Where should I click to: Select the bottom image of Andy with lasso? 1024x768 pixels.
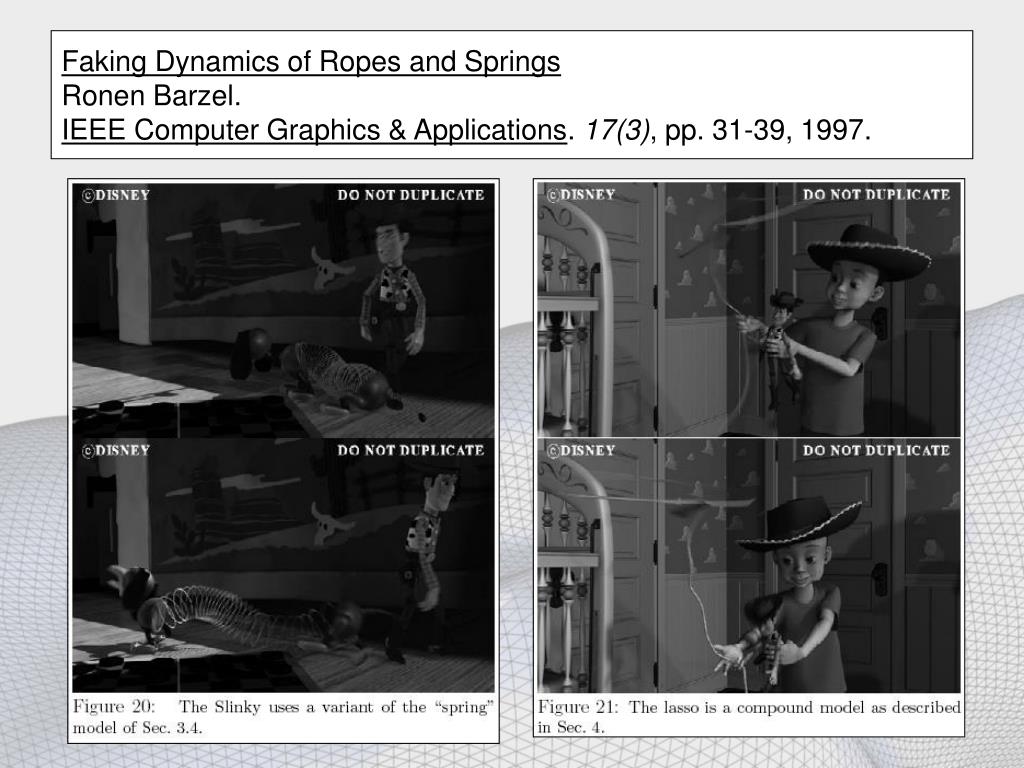(749, 566)
